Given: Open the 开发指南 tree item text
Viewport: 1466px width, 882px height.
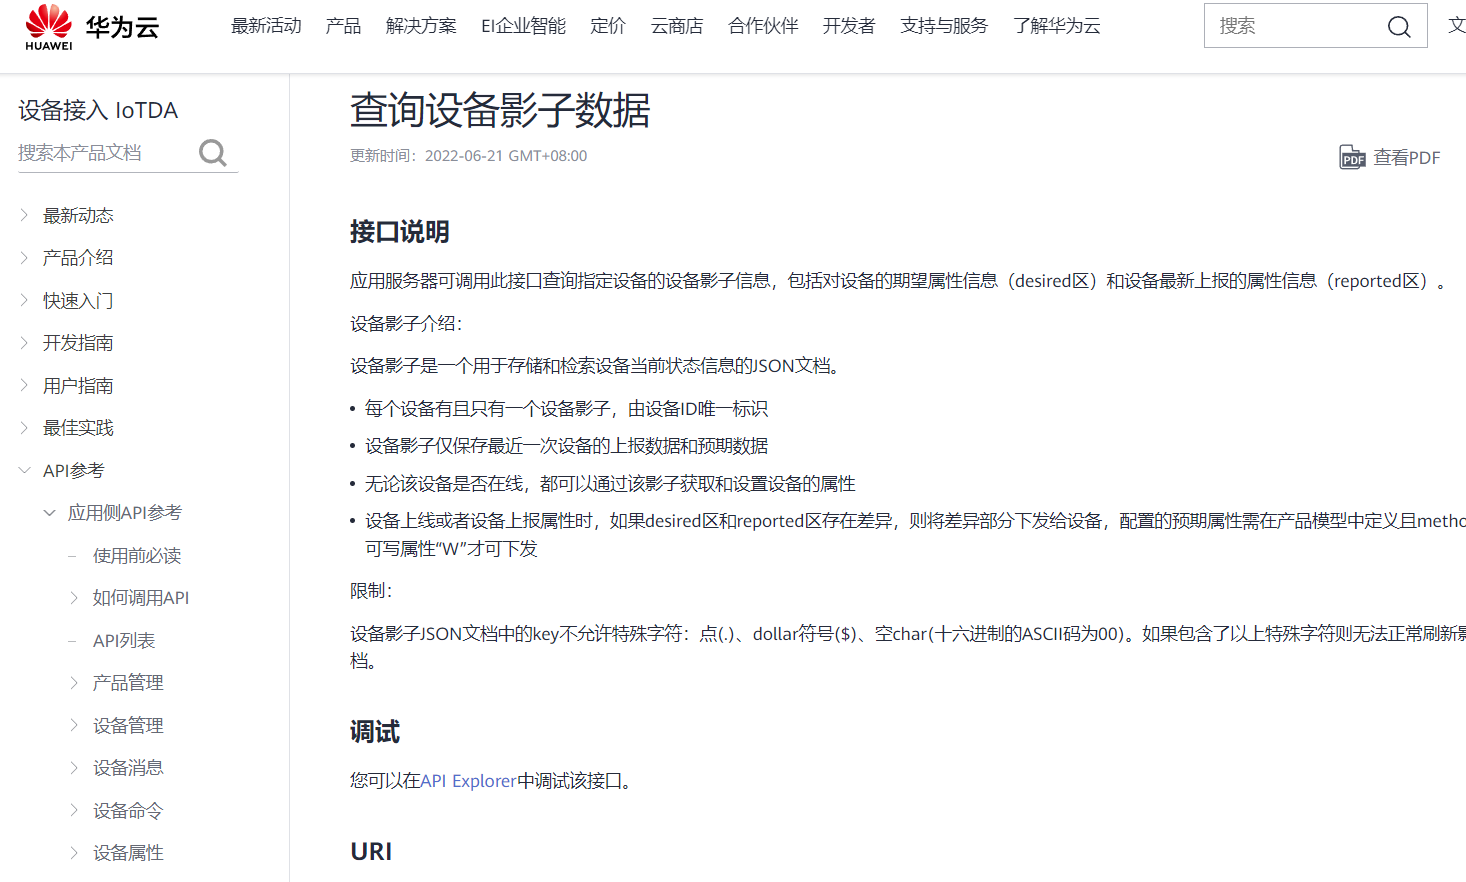Looking at the screenshot, I should click(x=78, y=343).
